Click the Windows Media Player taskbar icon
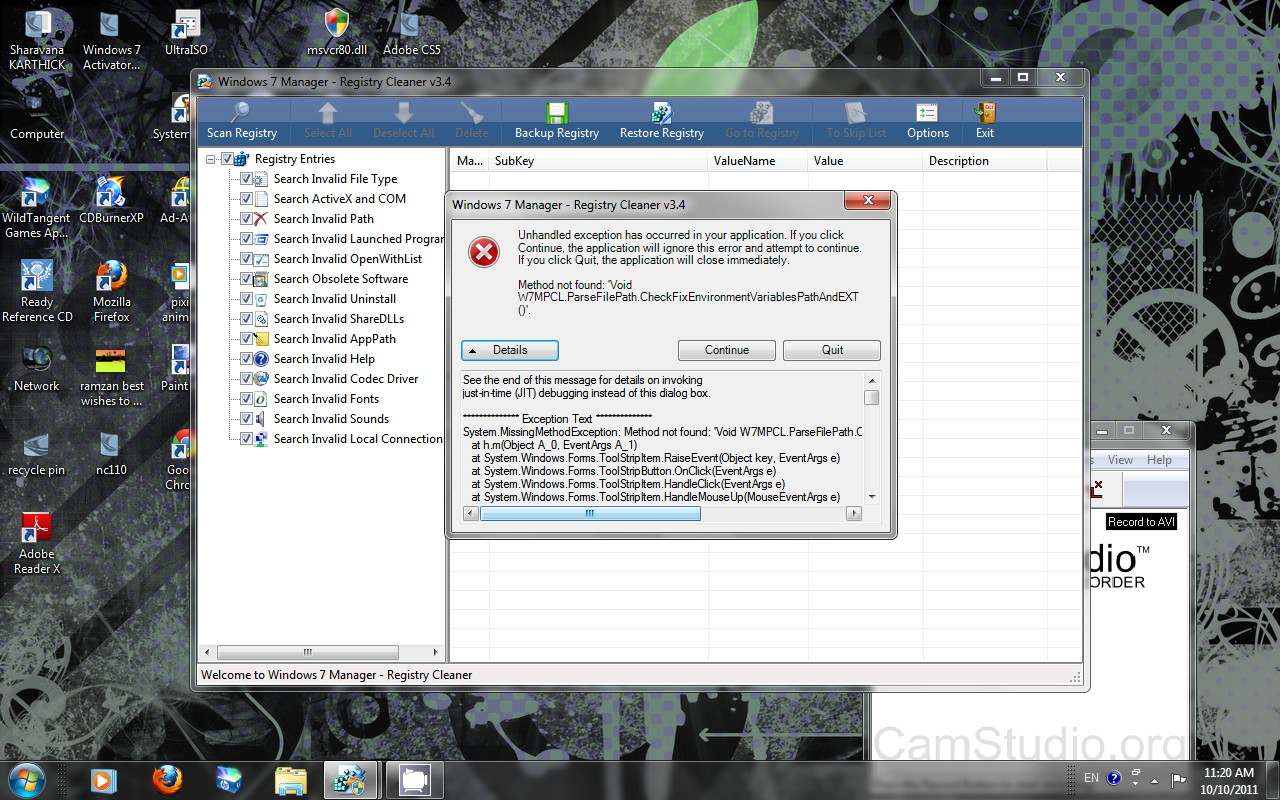Screen dimensions: 1280x800 pos(104,779)
